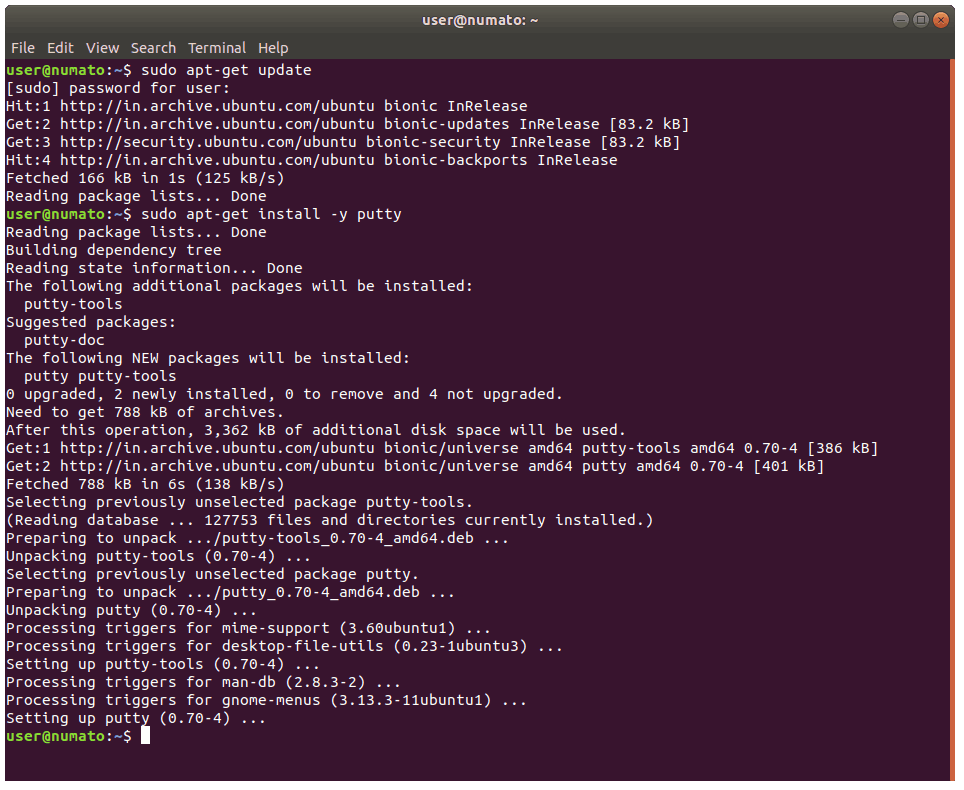Close the terminal window

tap(941, 19)
